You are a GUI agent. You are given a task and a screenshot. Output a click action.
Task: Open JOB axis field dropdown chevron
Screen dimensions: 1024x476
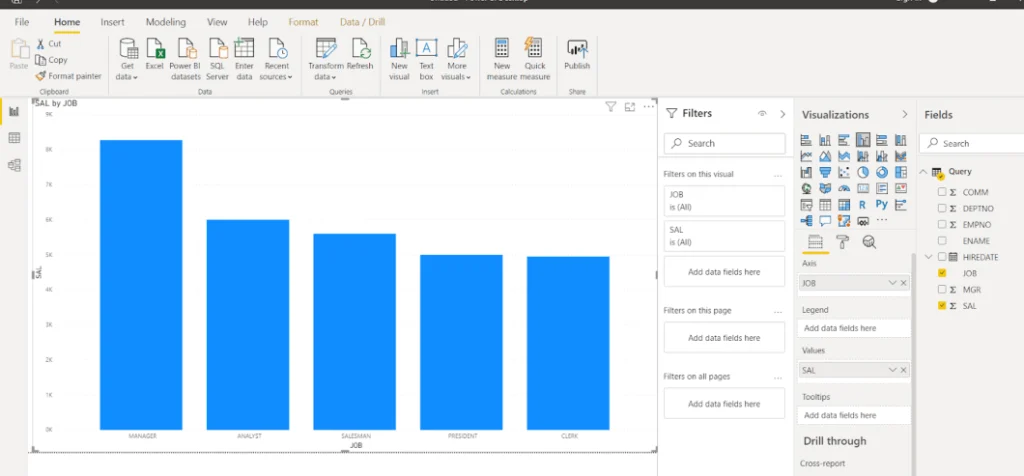coord(892,283)
